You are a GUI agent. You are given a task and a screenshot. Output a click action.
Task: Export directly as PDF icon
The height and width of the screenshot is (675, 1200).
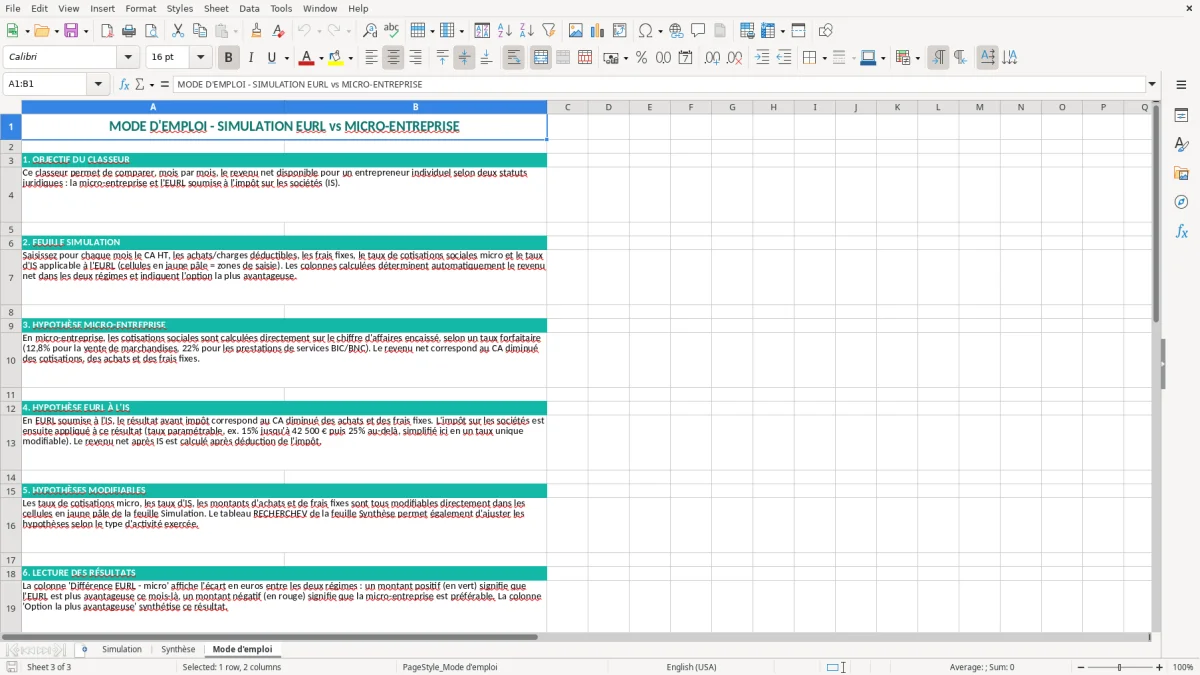[x=107, y=31]
